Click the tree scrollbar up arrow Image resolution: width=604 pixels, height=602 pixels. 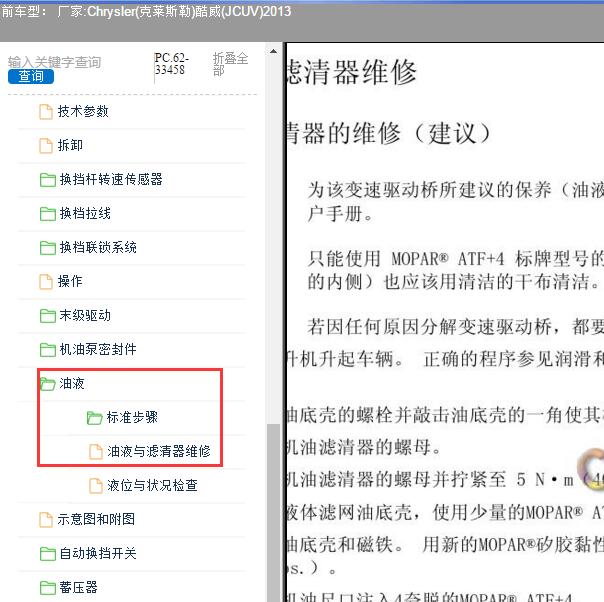[273, 51]
